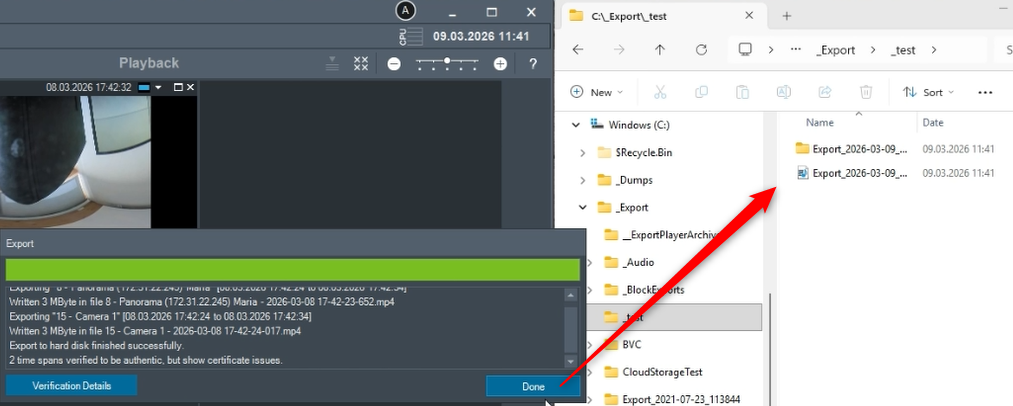The image size is (1013, 406).
Task: Click the Explorer delete trash icon
Action: 866,92
